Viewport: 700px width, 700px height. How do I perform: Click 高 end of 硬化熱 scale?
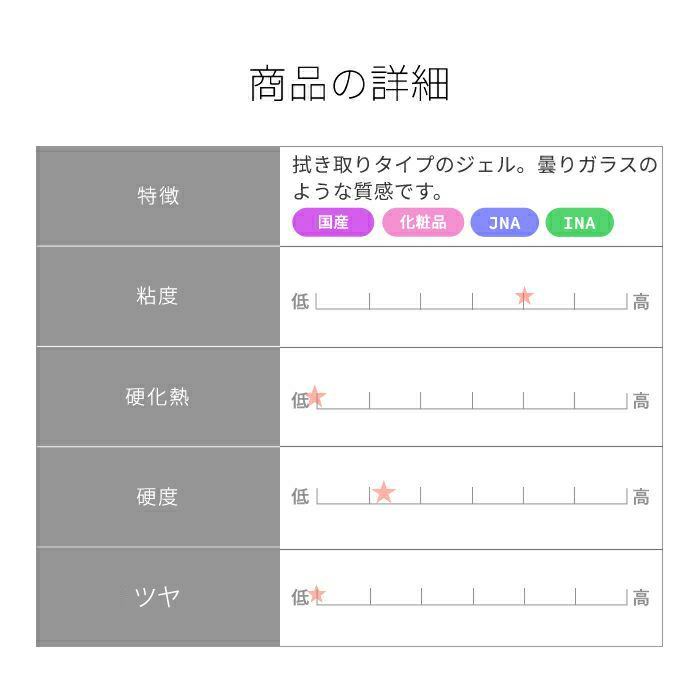641,401
